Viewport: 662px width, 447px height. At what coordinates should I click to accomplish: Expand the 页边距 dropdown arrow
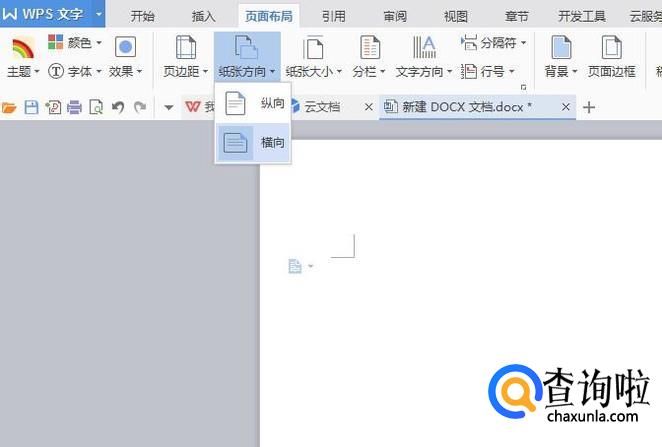click(206, 72)
